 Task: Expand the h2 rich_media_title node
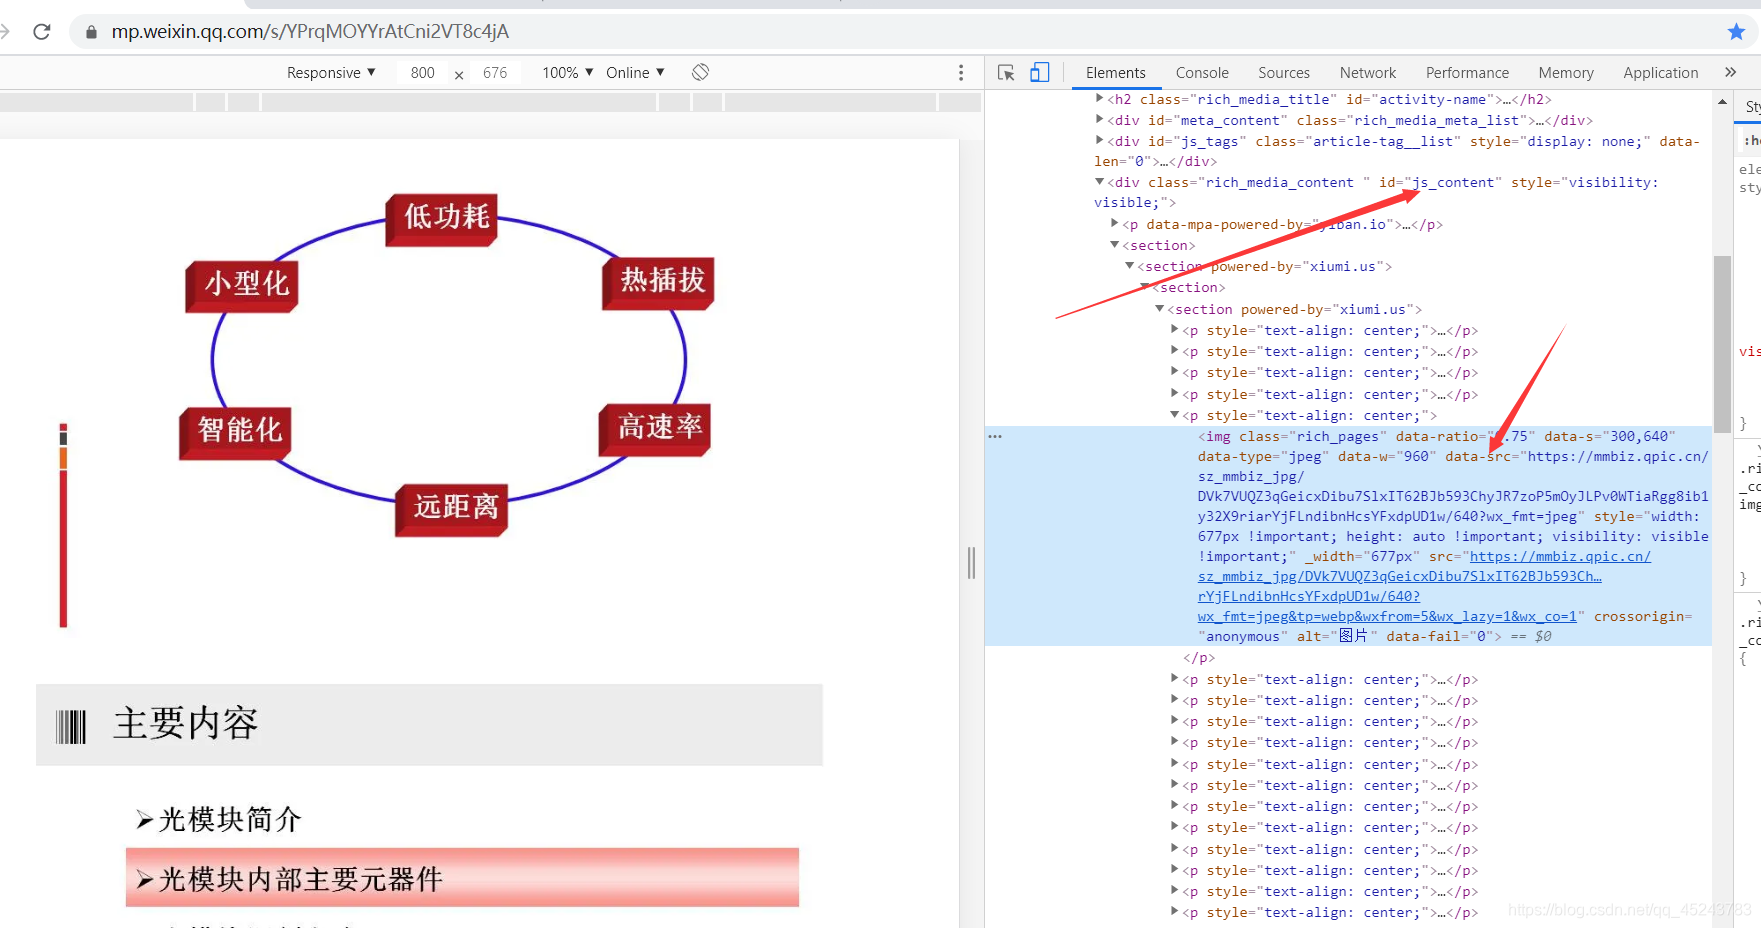[1100, 98]
